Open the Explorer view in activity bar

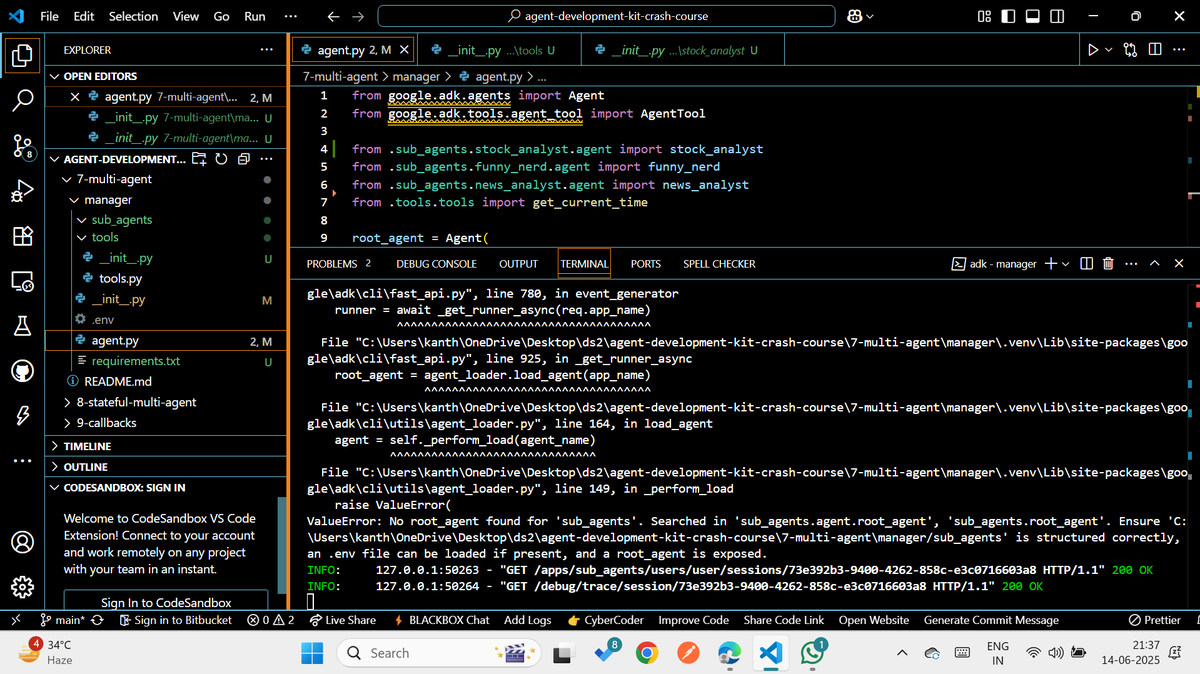click(x=22, y=55)
